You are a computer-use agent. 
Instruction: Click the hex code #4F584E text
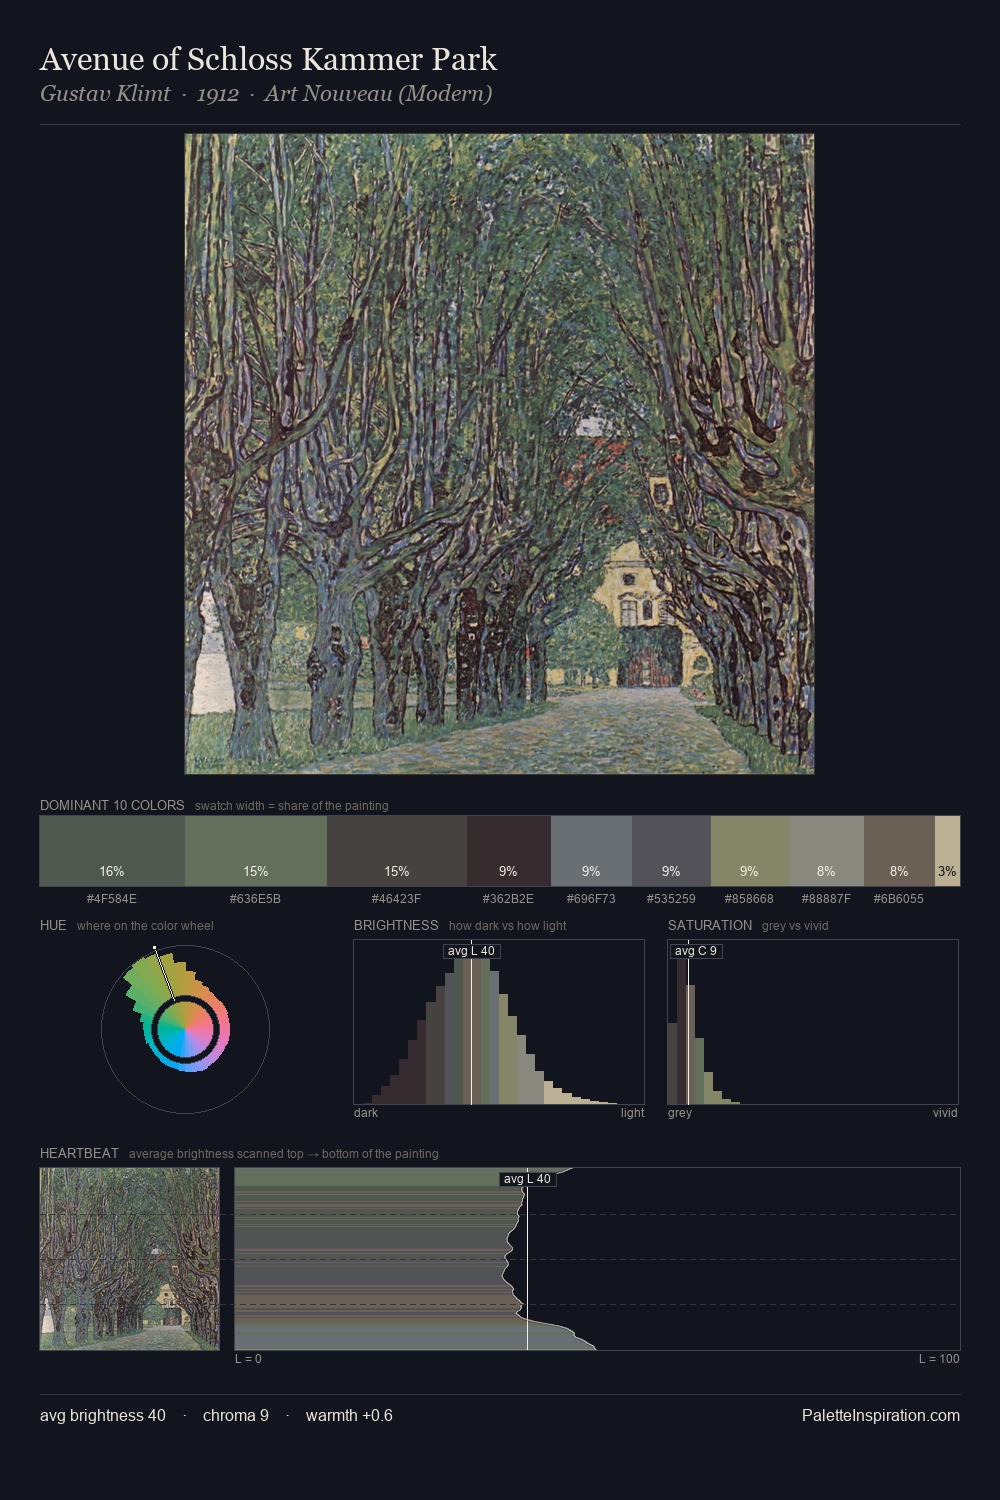(x=112, y=898)
